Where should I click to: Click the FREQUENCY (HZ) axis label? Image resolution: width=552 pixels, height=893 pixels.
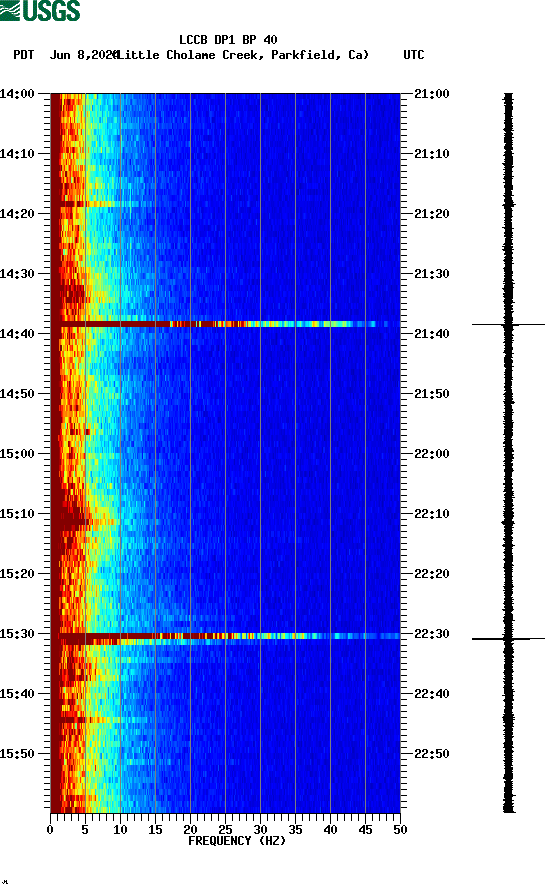[x=236, y=841]
